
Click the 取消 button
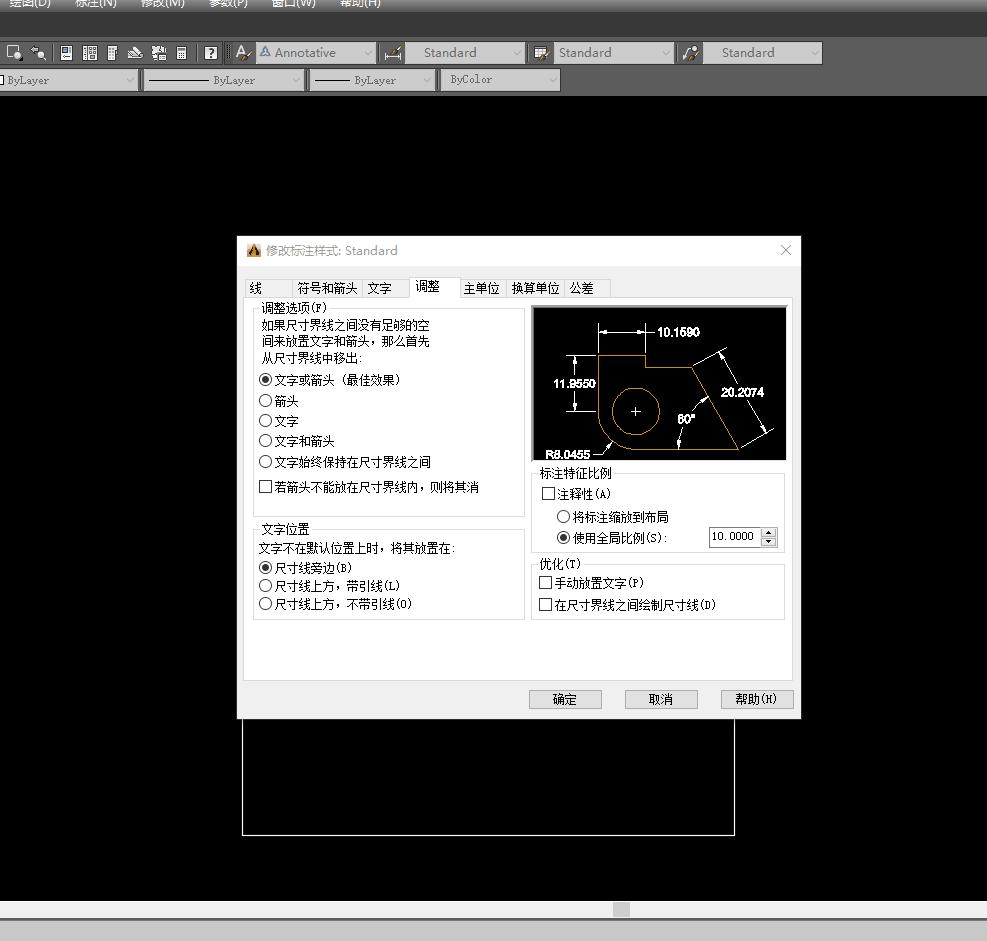tap(660, 699)
